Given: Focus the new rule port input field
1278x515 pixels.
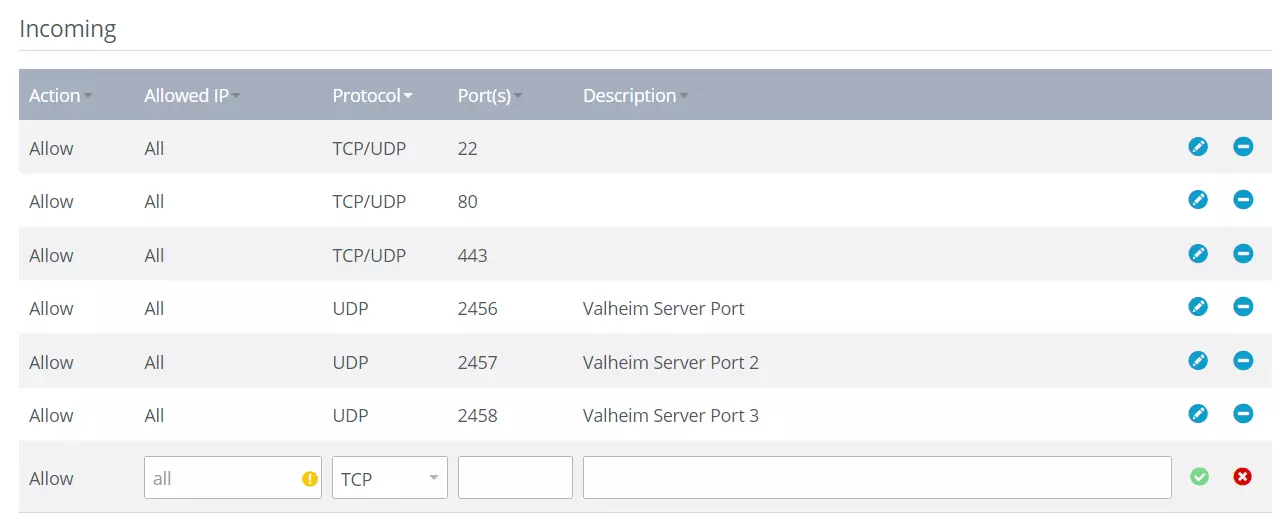Looking at the screenshot, I should click(515, 478).
